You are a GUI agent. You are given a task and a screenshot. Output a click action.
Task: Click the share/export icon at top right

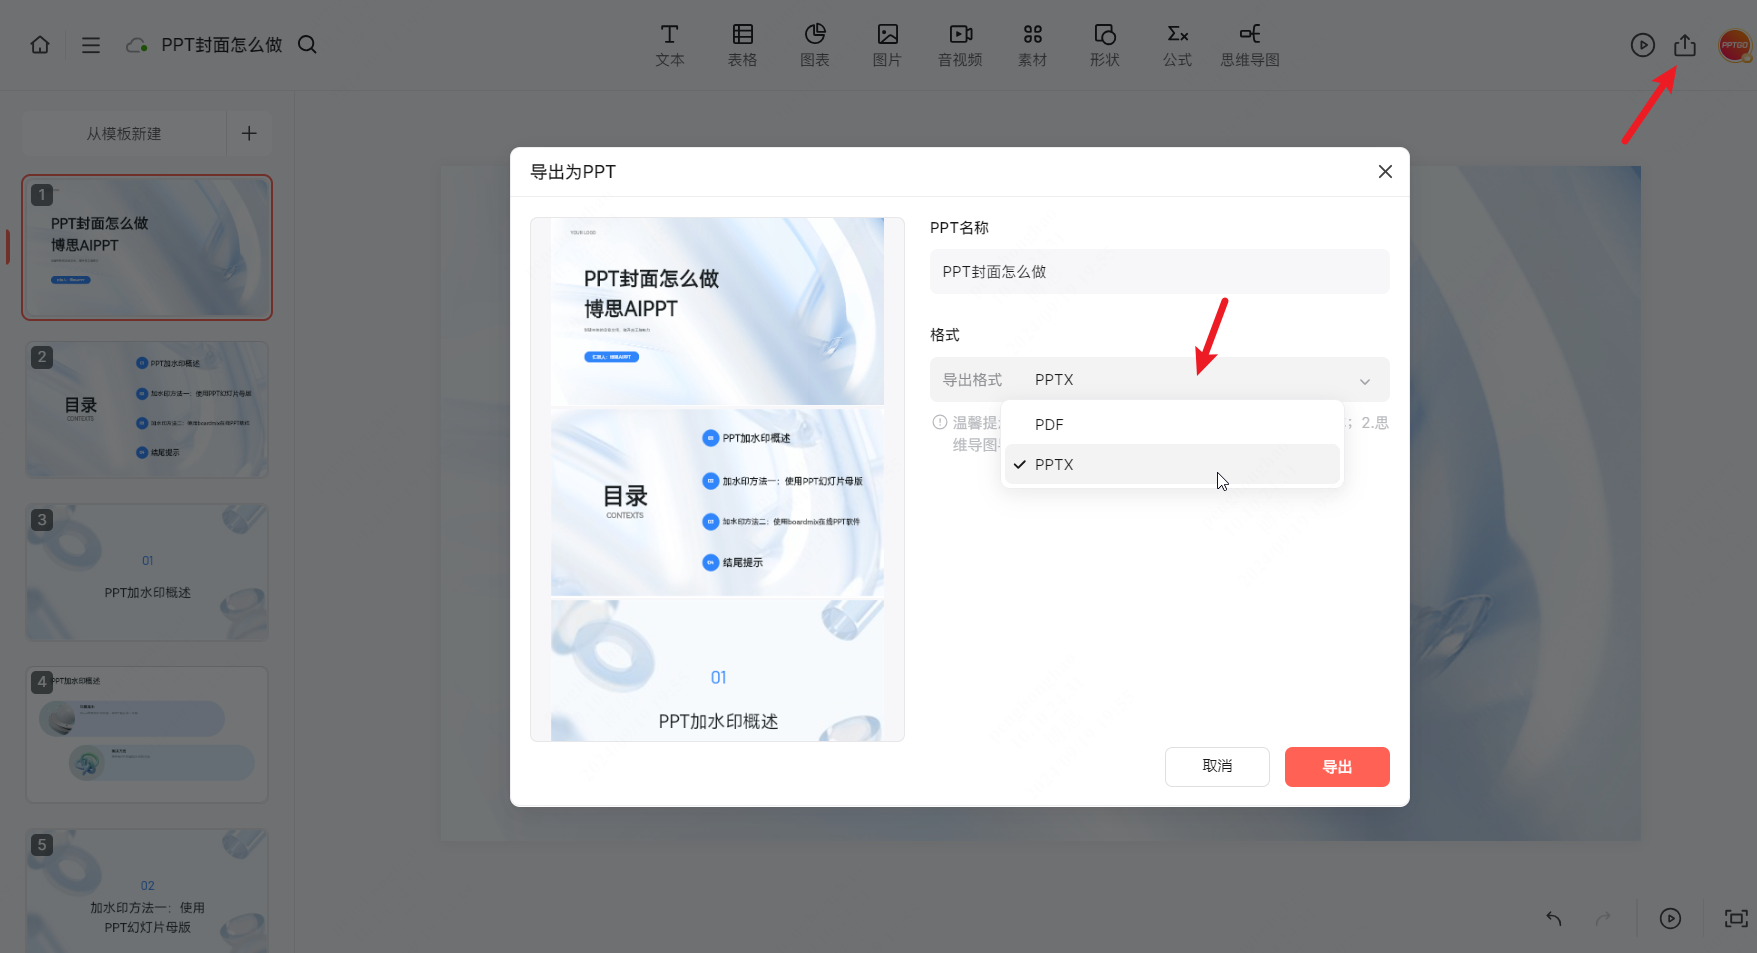pos(1685,45)
